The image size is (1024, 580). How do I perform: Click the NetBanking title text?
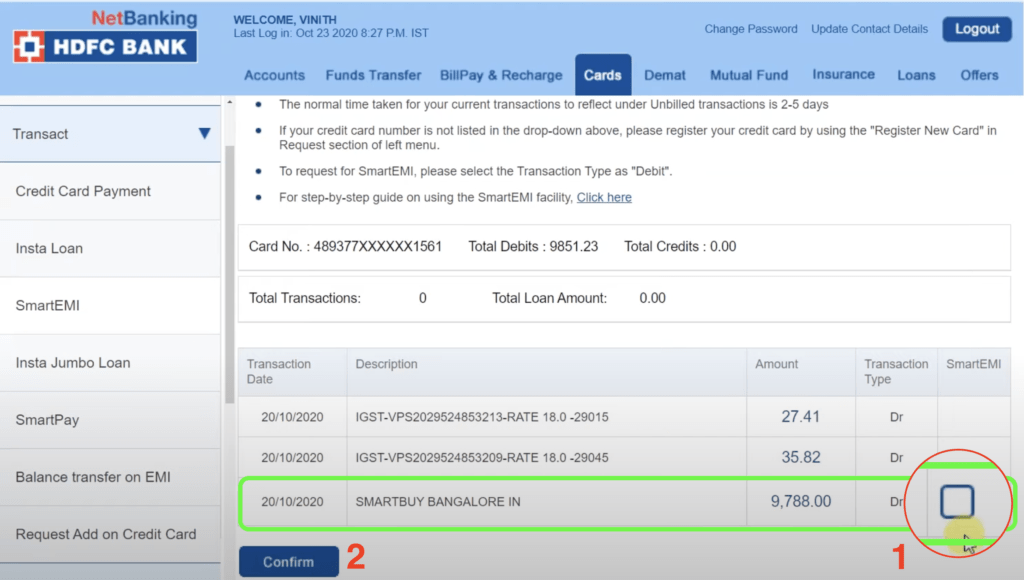point(144,18)
